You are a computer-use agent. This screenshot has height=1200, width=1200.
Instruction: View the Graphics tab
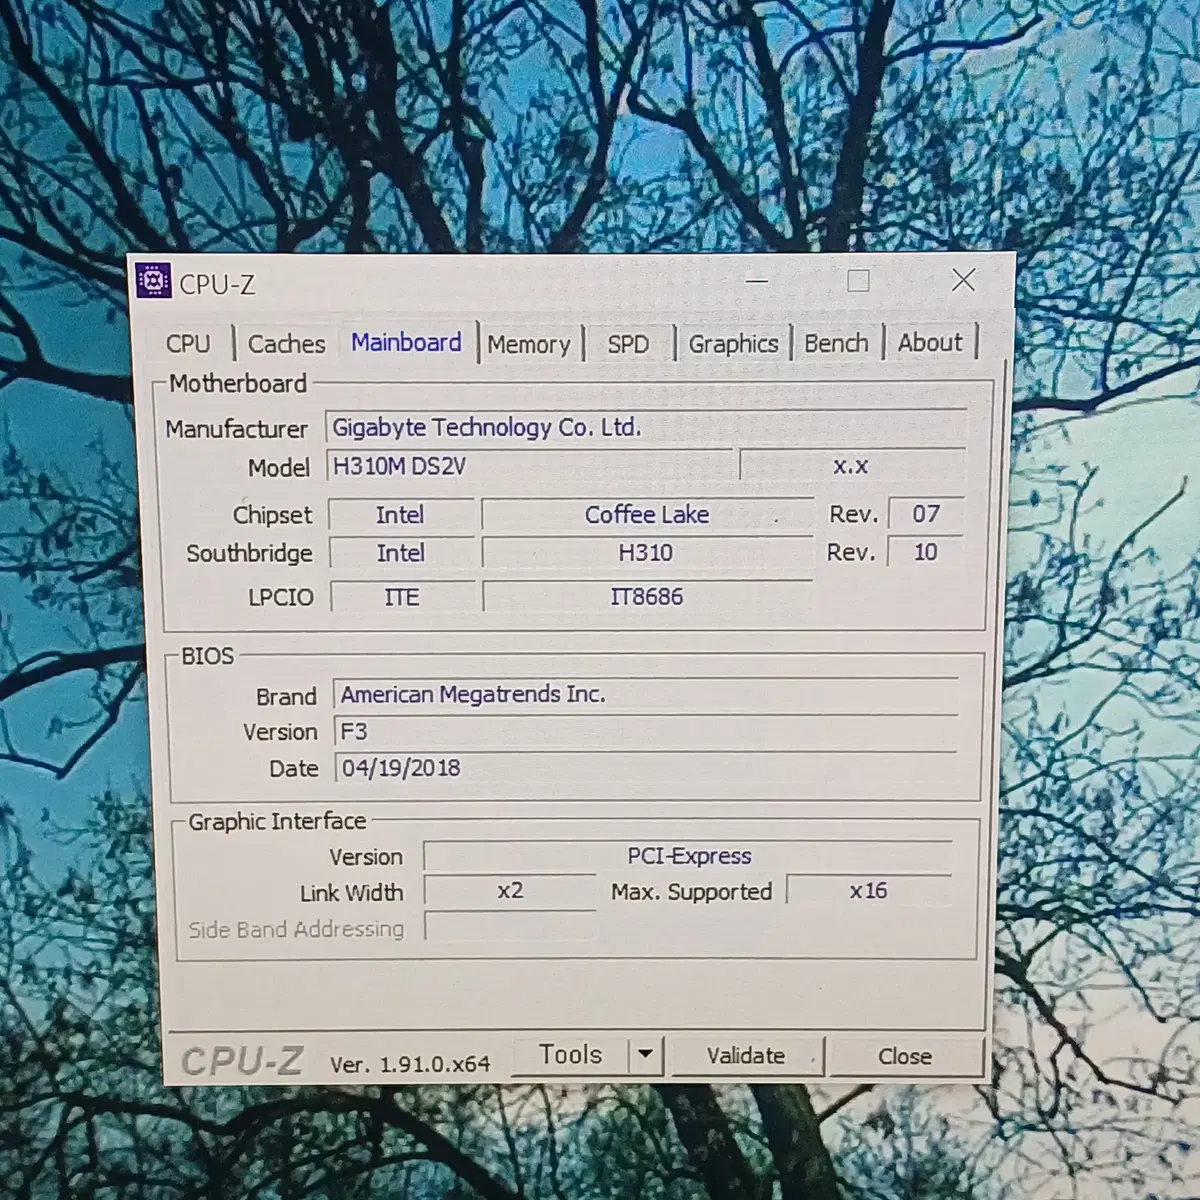coord(733,343)
